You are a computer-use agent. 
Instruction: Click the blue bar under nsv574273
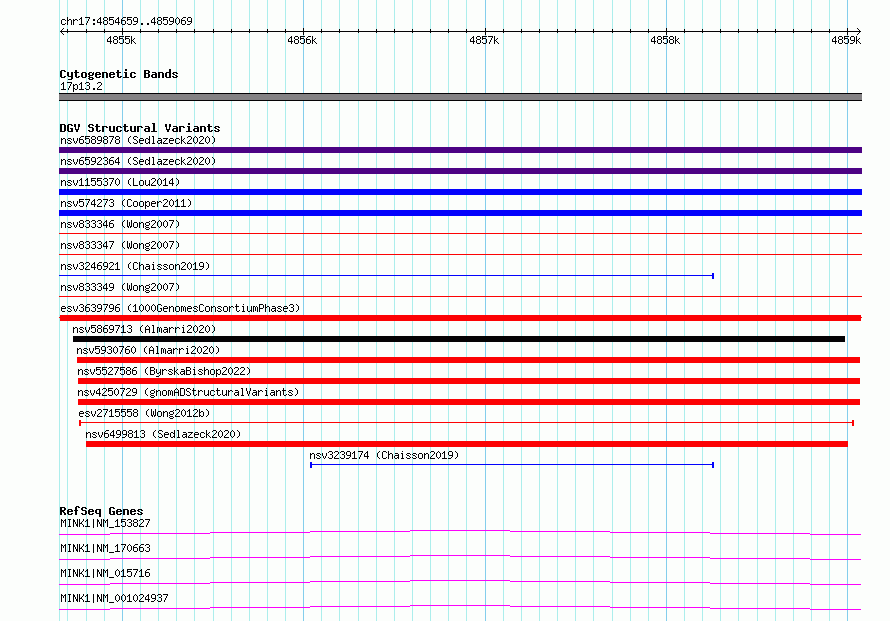pyautogui.click(x=460, y=213)
